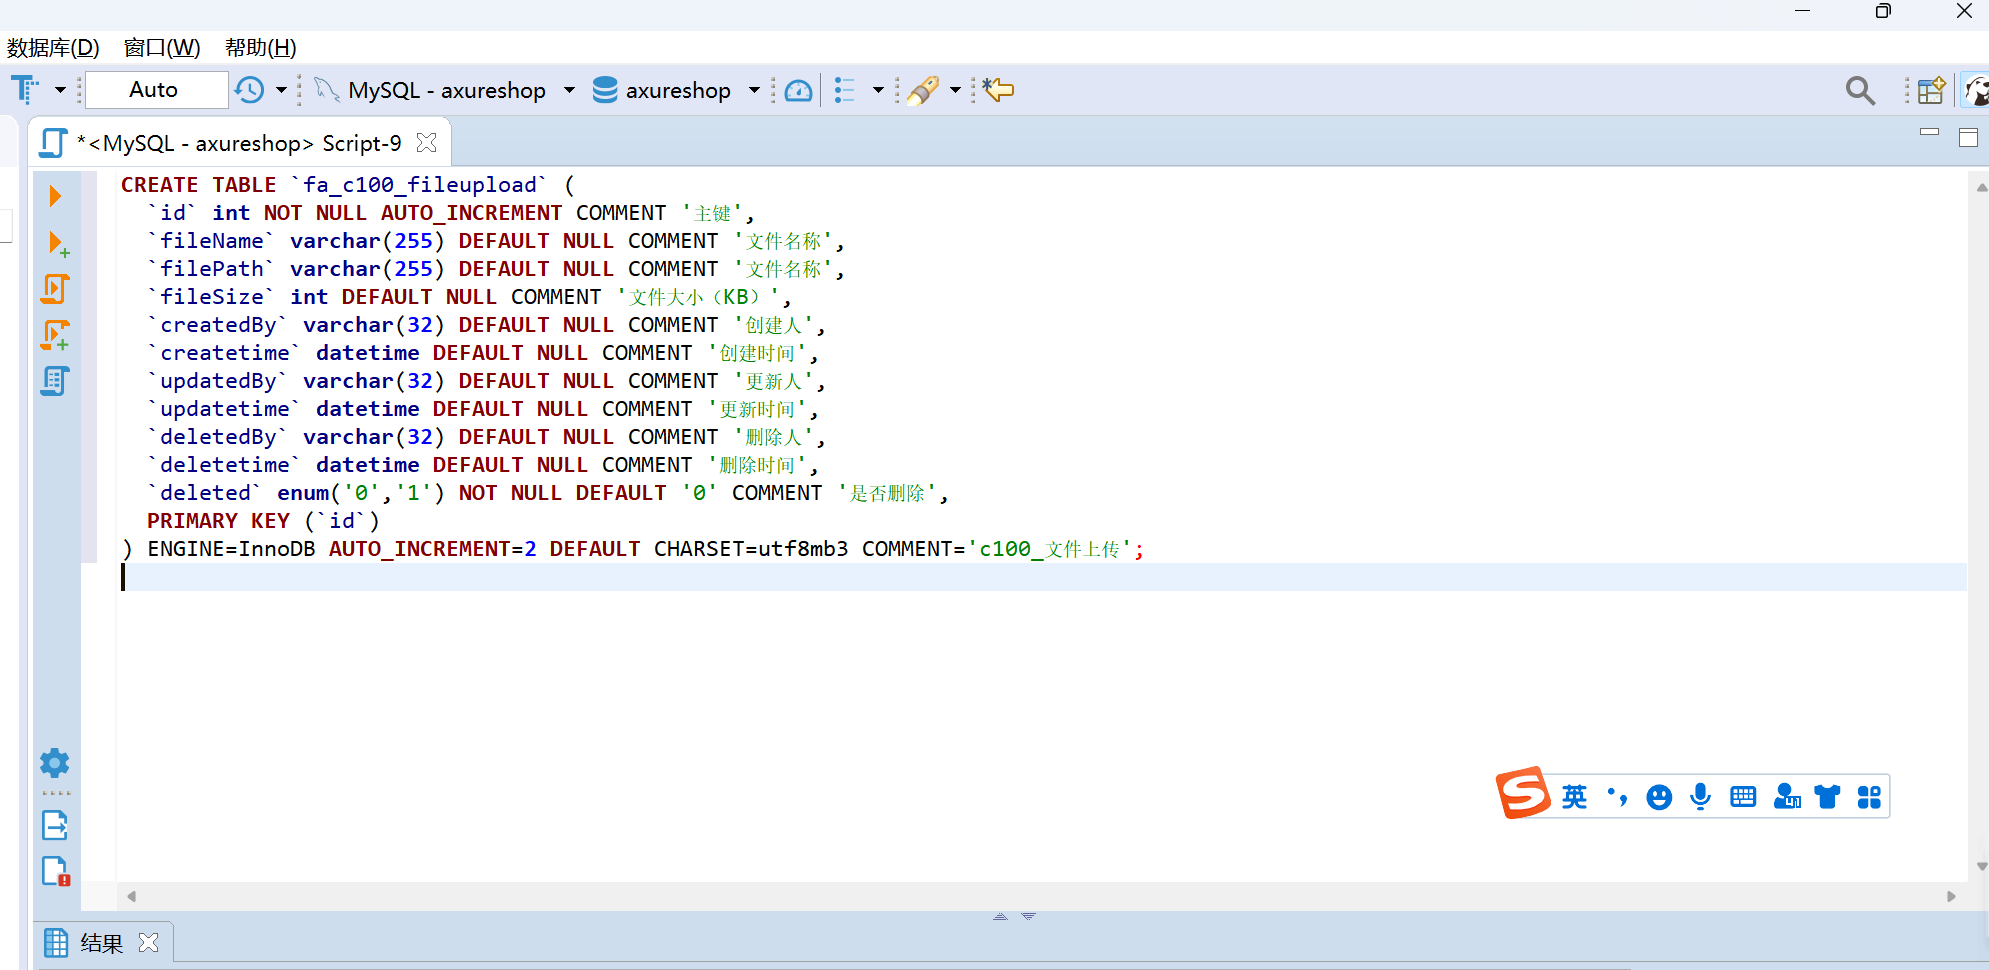This screenshot has width=1989, height=970.
Task: Open the transaction mode dropdown arrow
Action: click(x=60, y=90)
